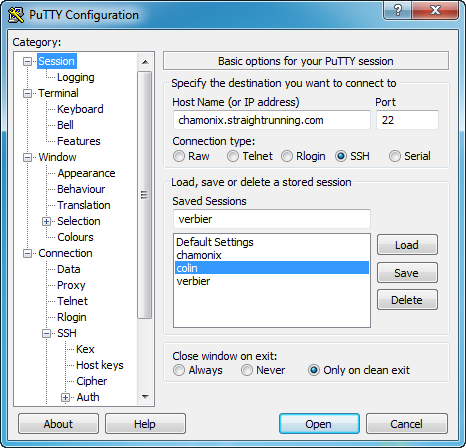Click the category tree scroll up arrow
This screenshot has width=466, height=448.
[x=145, y=62]
